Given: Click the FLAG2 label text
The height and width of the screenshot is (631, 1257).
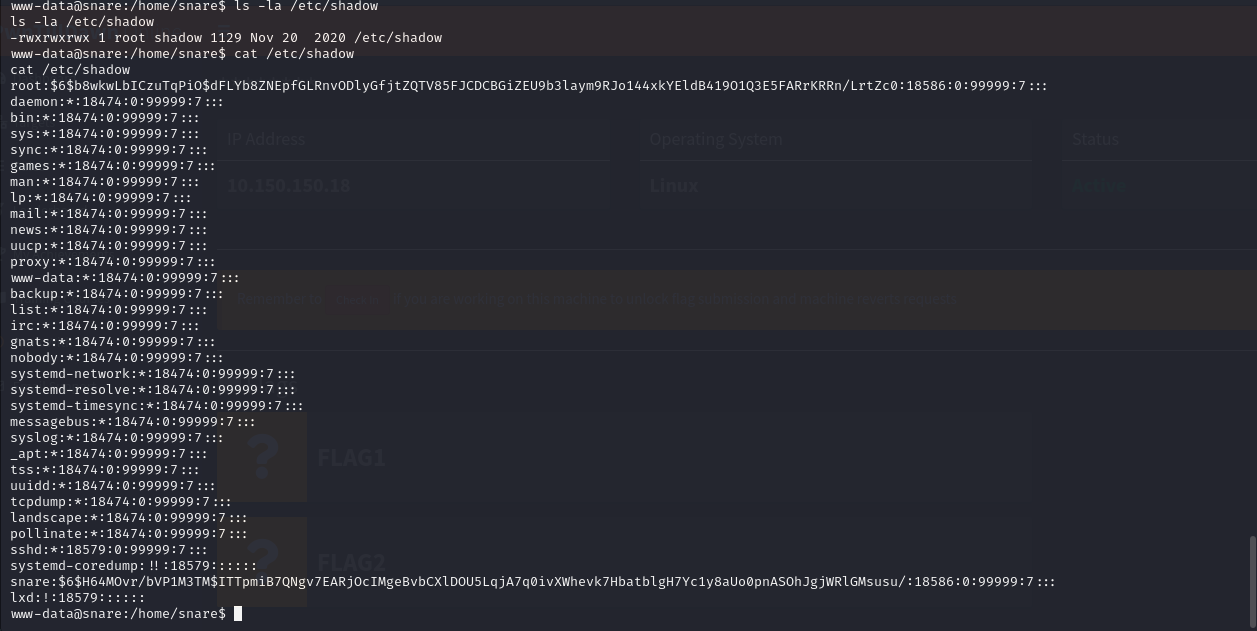Looking at the screenshot, I should pos(350,562).
